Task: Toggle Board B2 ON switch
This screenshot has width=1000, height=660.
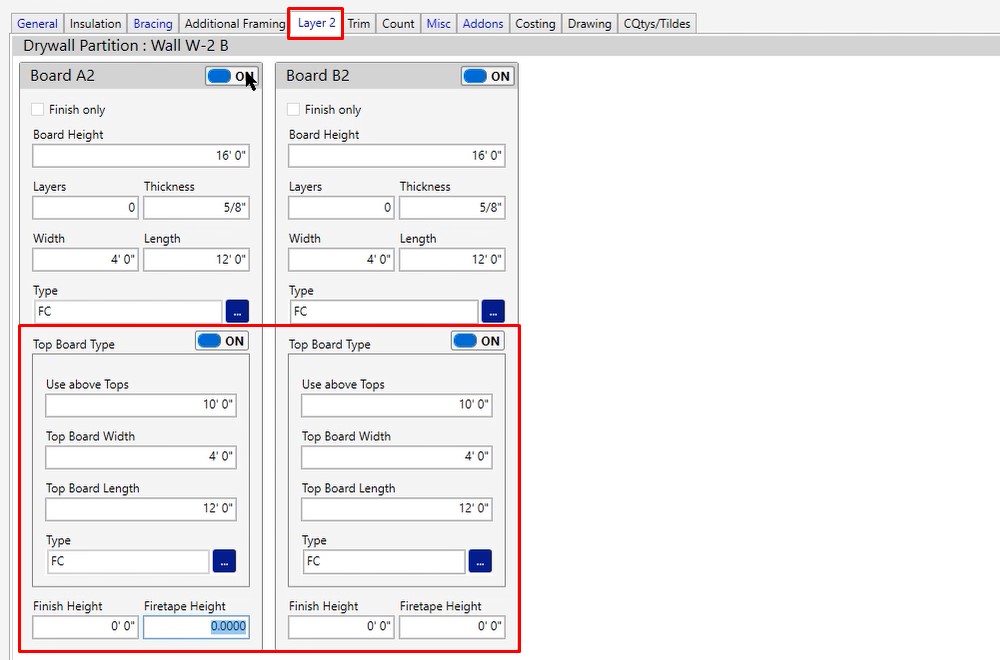Action: pyautogui.click(x=487, y=76)
